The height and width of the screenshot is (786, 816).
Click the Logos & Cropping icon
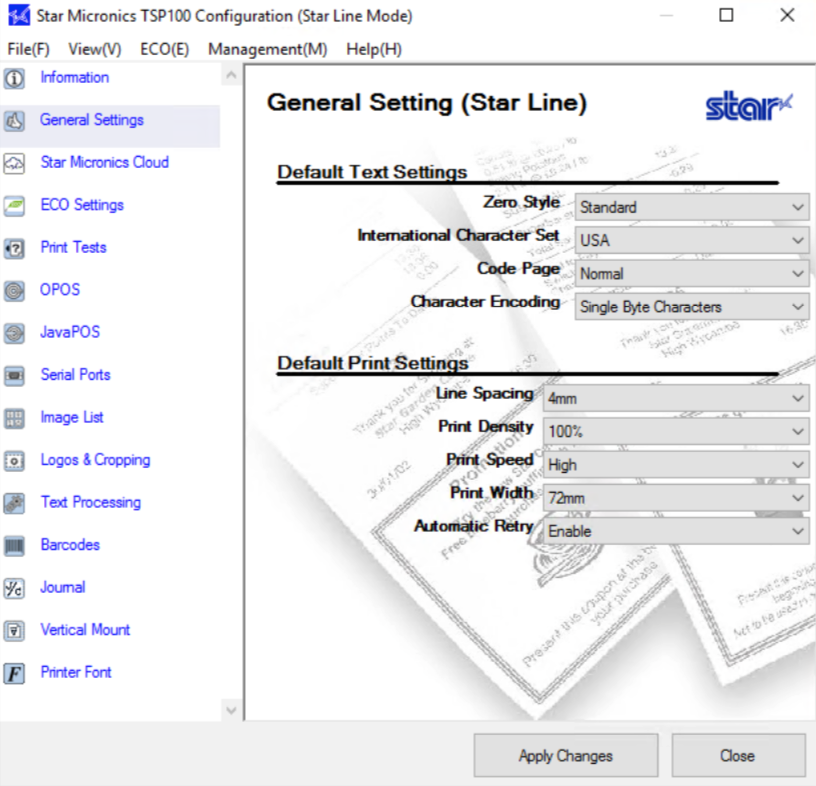[14, 461]
